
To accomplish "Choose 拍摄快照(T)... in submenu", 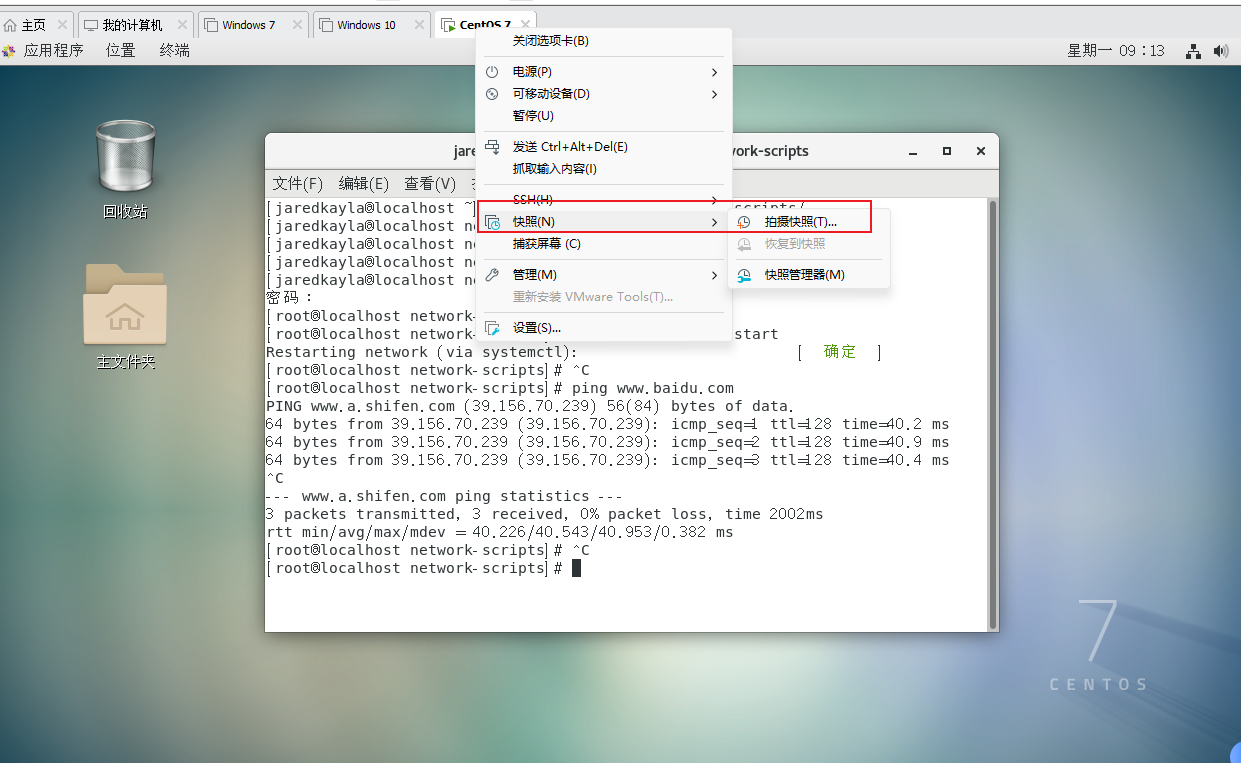I will point(808,222).
